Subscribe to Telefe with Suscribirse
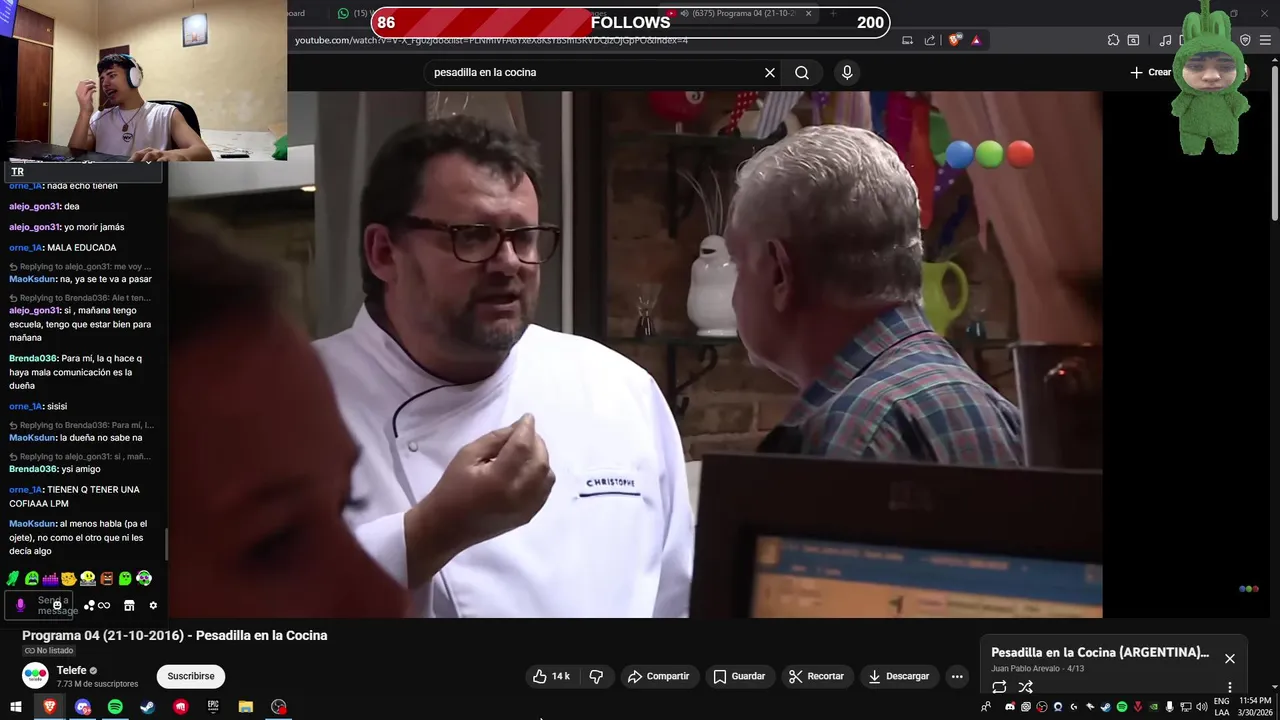 pos(191,677)
